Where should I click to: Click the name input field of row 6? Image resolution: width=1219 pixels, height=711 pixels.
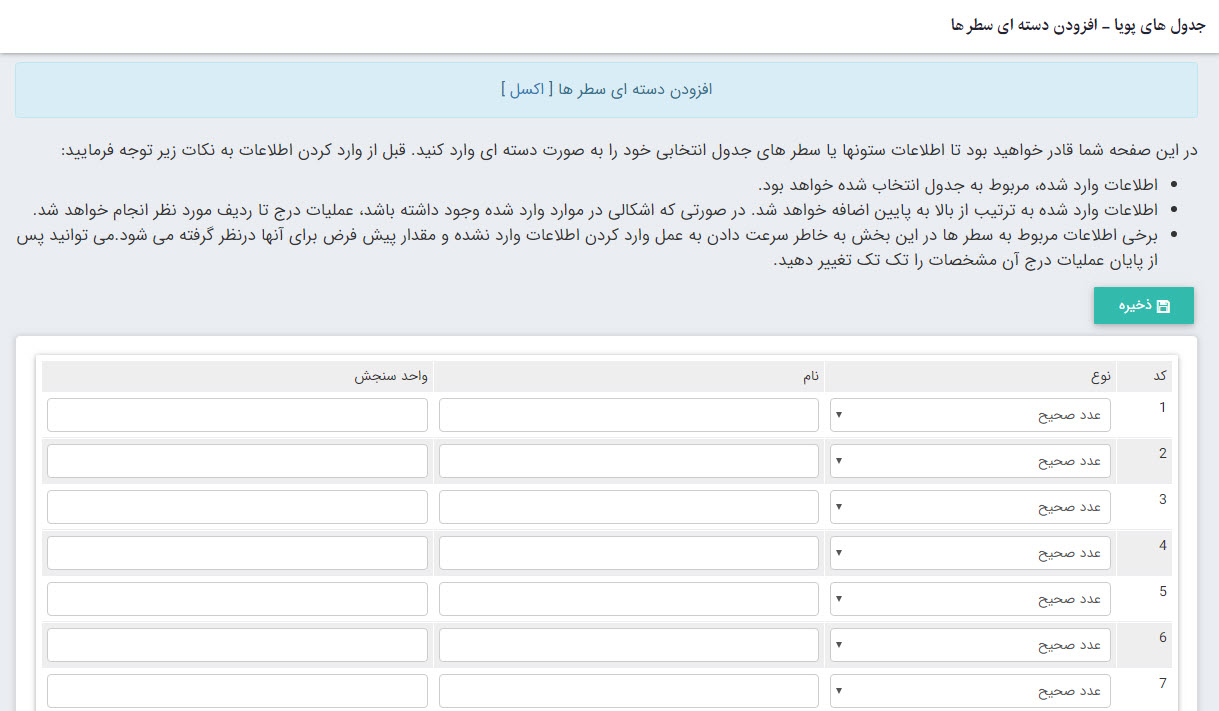[x=628, y=644]
